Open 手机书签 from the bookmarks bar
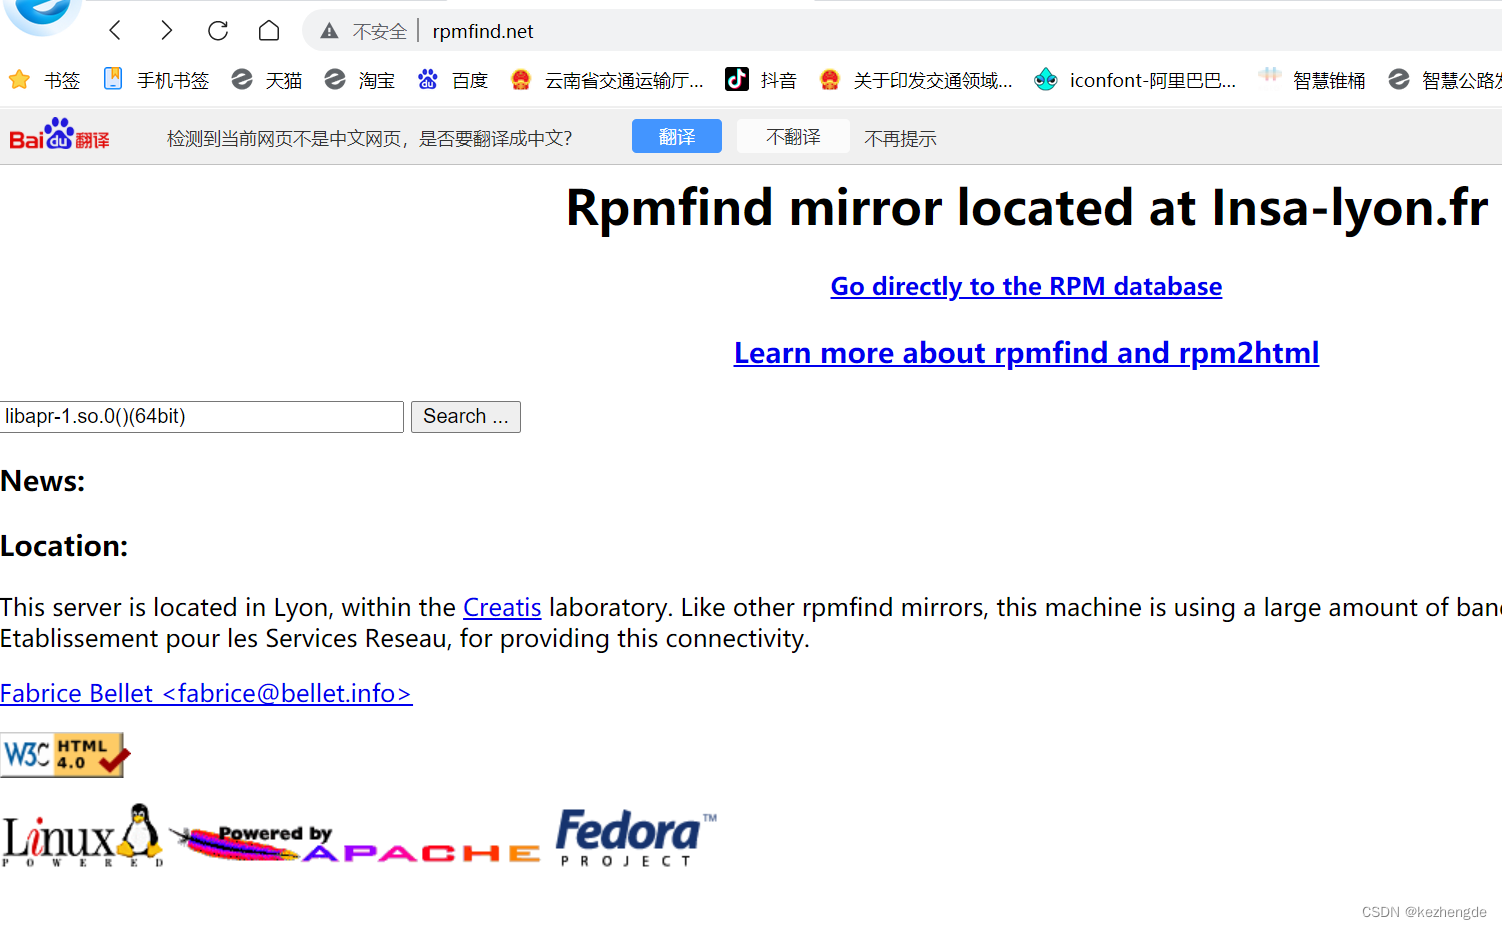Viewport: 1502px width, 929px height. 156,80
